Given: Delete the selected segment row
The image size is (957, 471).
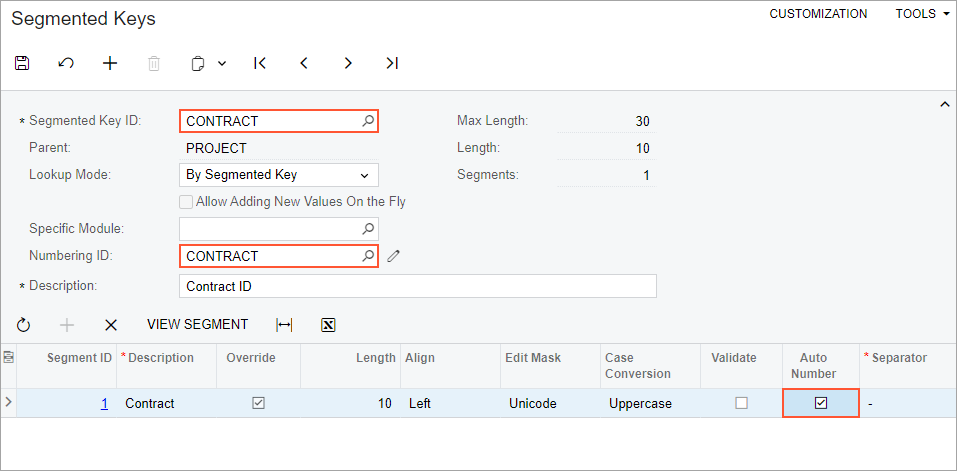Looking at the screenshot, I should coord(111,325).
